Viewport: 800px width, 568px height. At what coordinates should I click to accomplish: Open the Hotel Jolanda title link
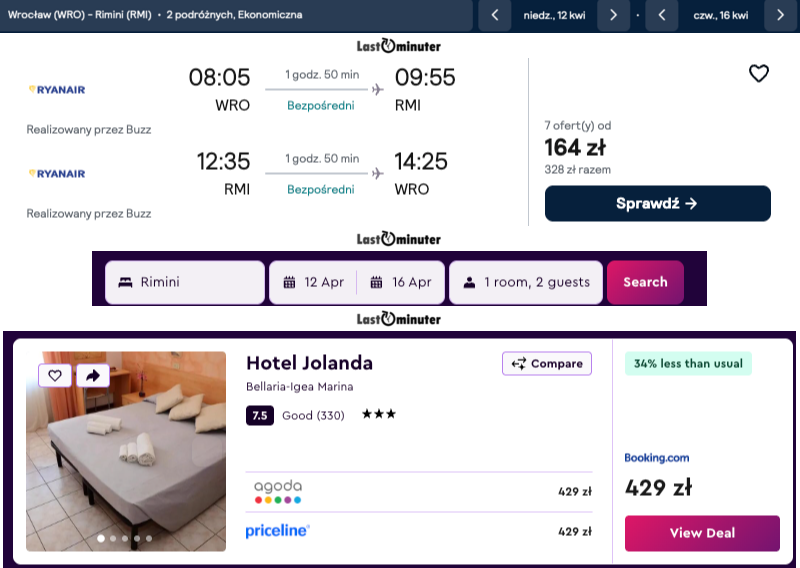[309, 362]
